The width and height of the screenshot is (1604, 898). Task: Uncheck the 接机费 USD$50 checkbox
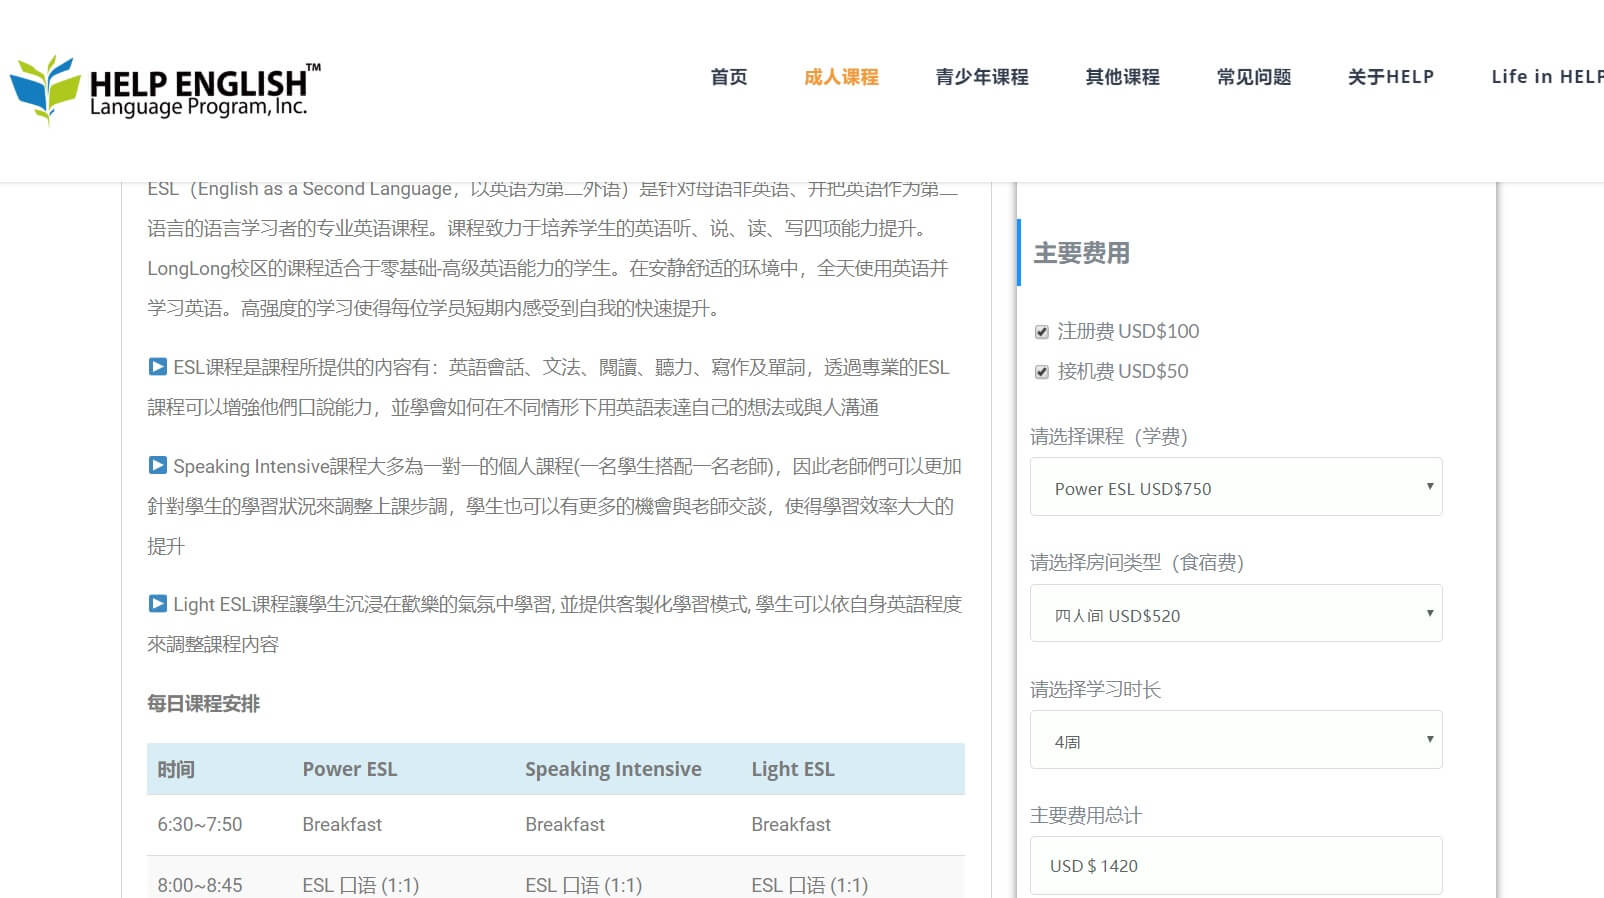click(x=1041, y=372)
